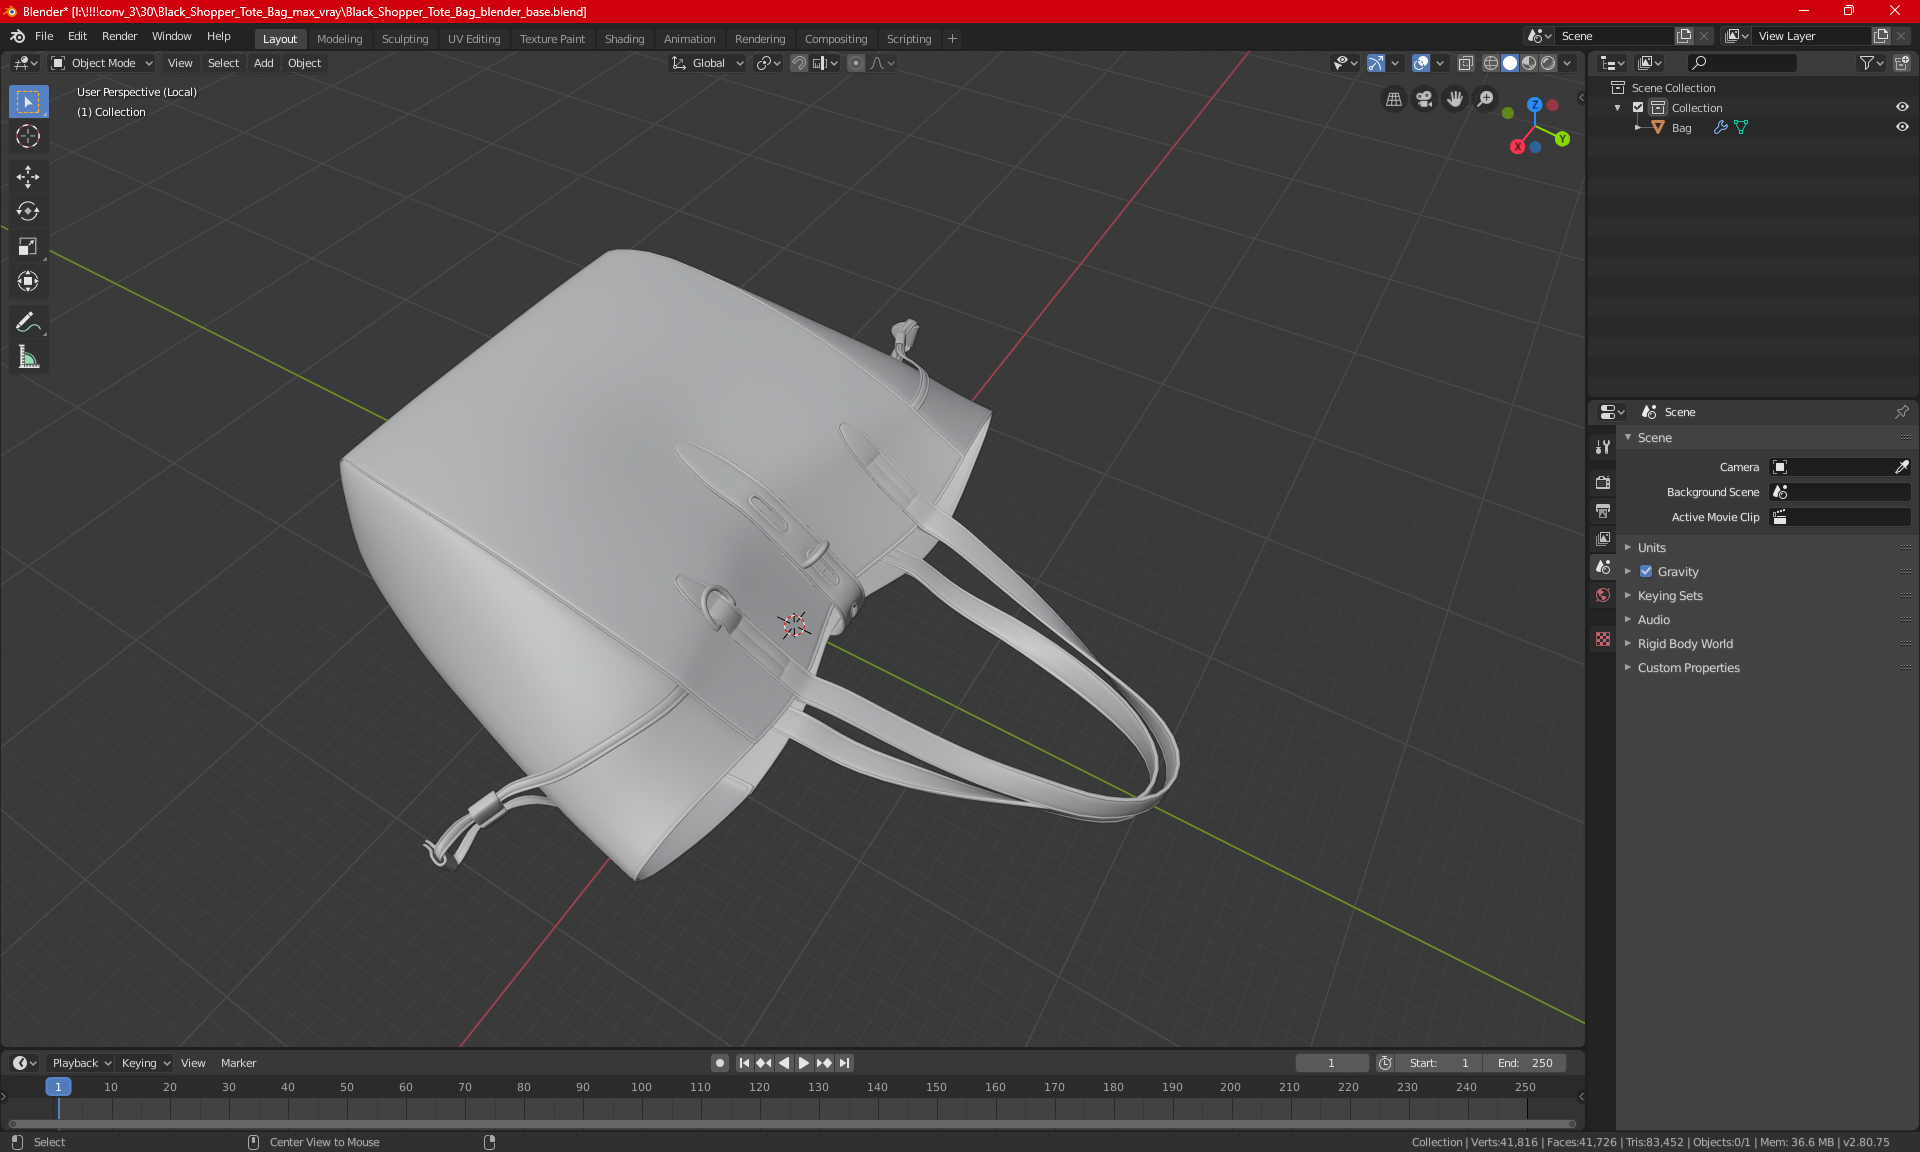This screenshot has width=1920, height=1152.
Task: Switch to the Sculpting workspace tab
Action: point(404,39)
